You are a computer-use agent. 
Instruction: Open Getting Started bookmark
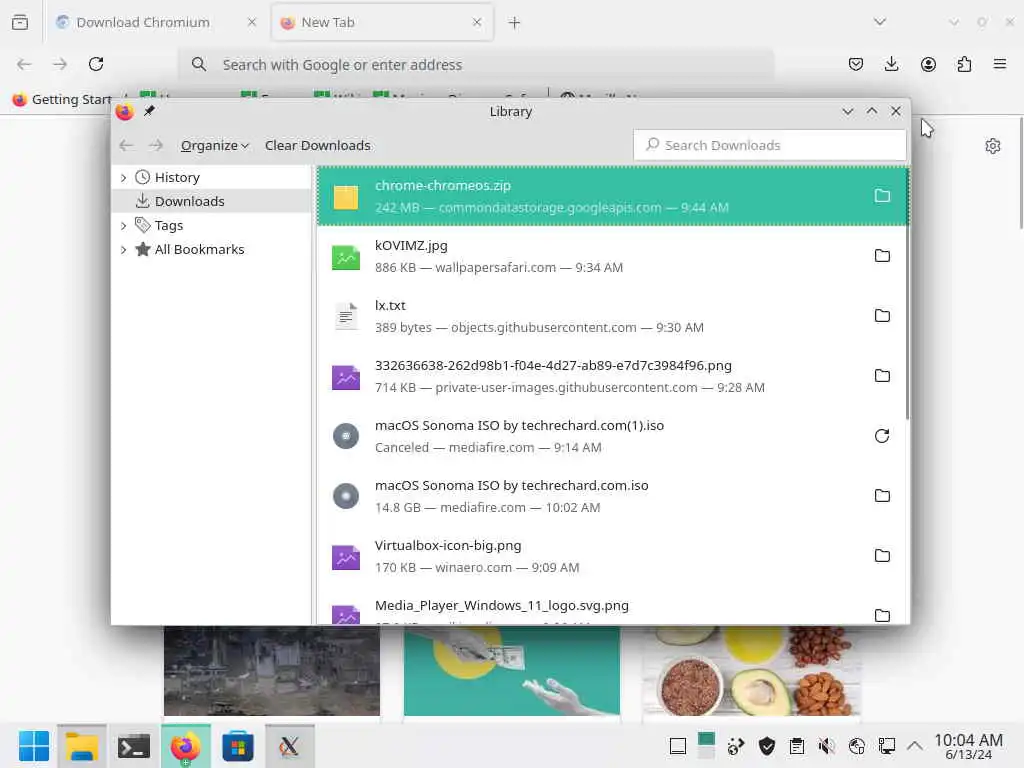[x=62, y=99]
